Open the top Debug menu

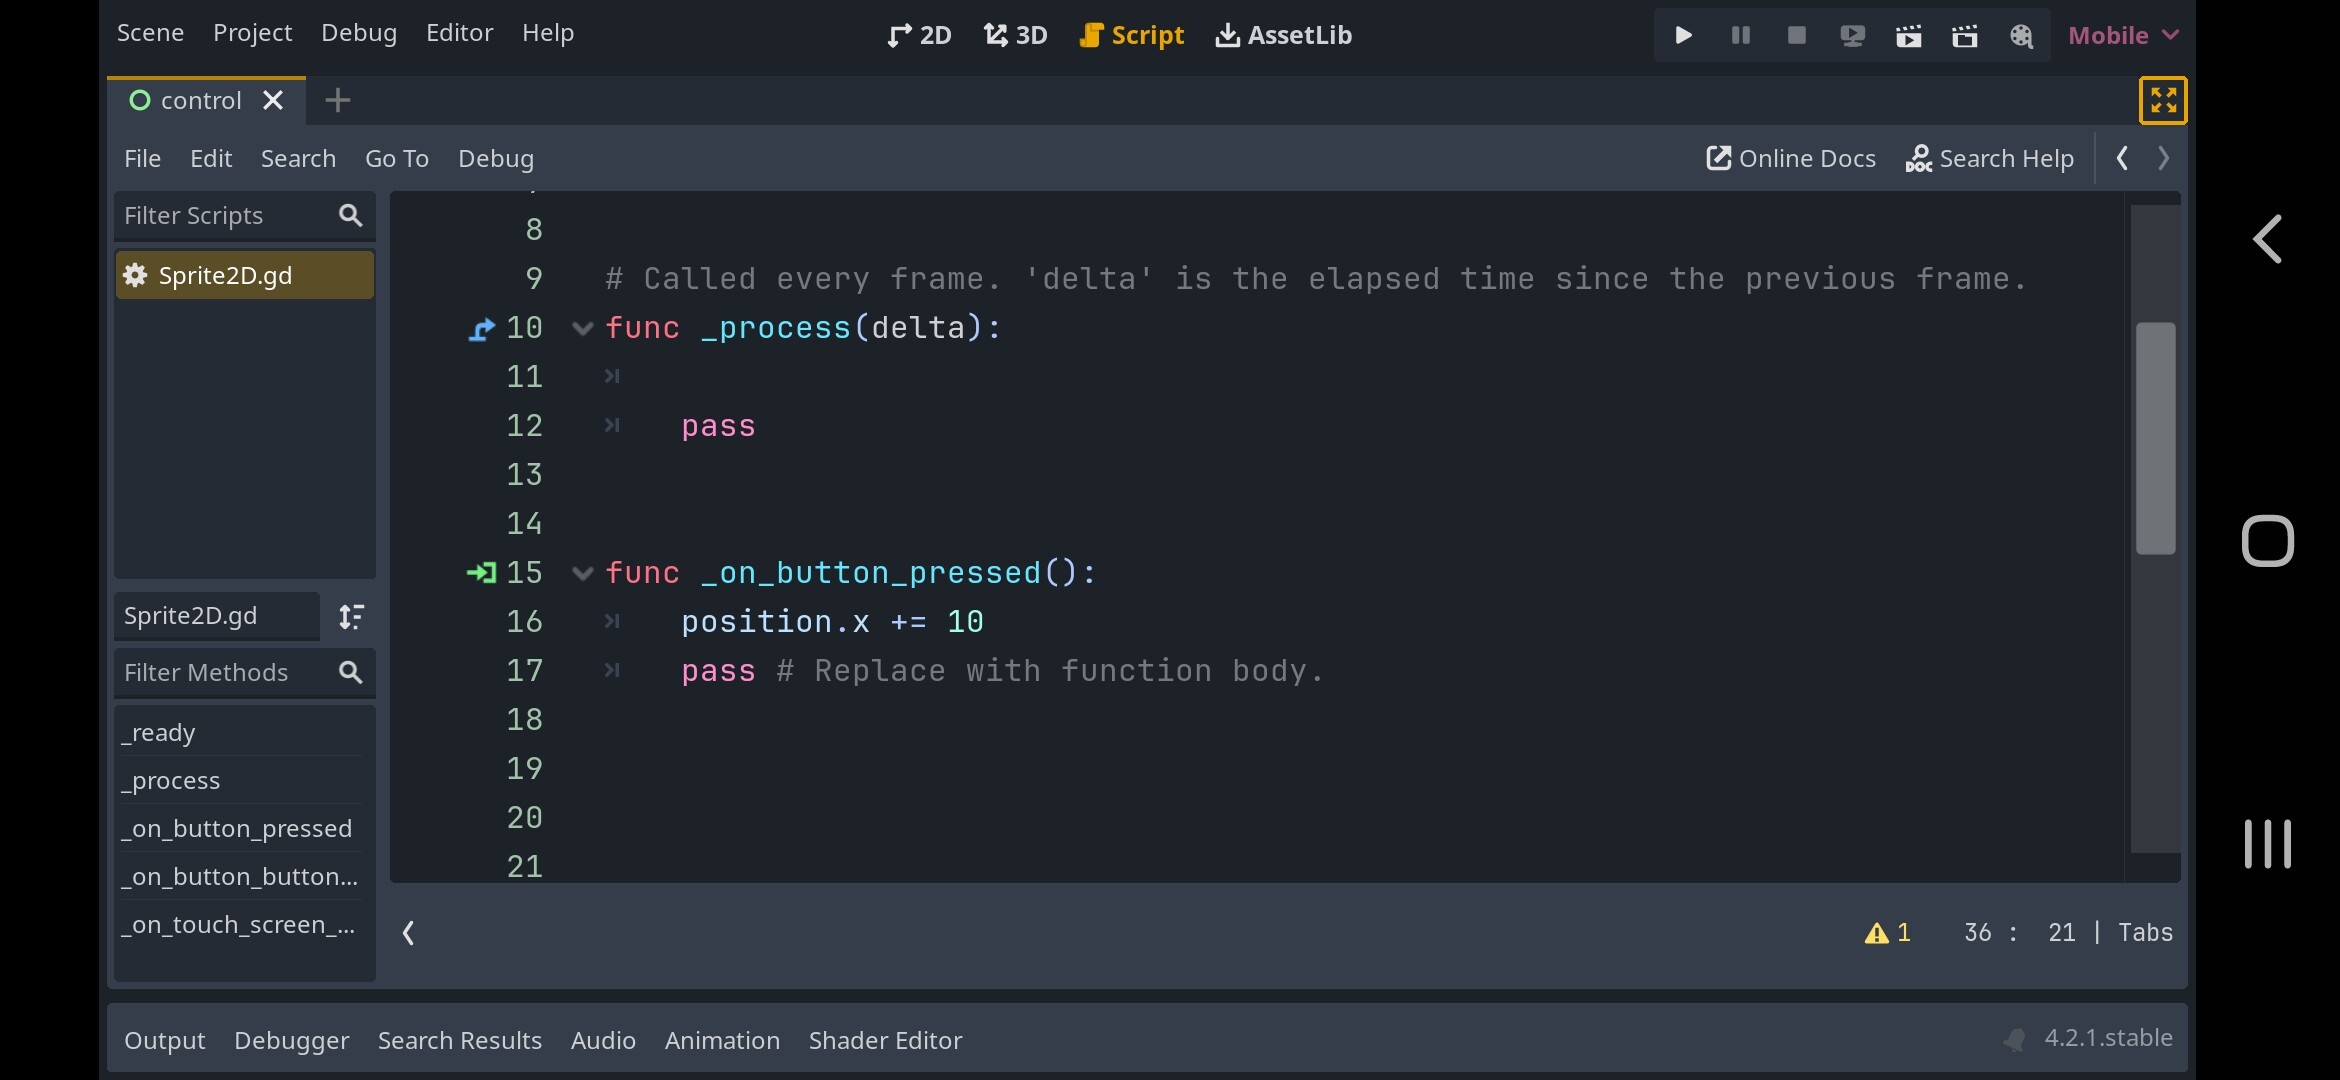(359, 33)
